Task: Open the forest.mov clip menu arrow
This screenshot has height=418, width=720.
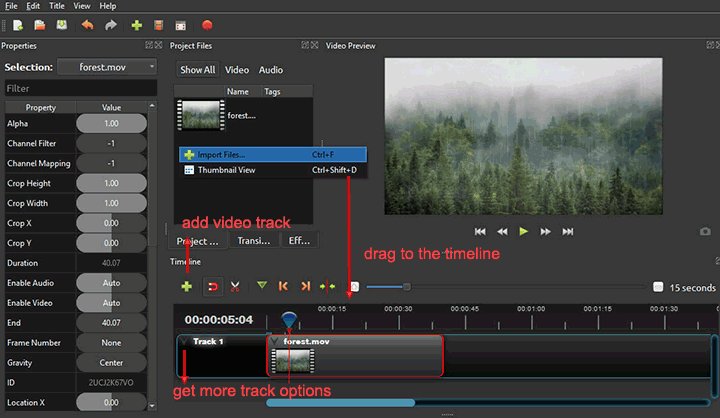Action: tap(275, 342)
